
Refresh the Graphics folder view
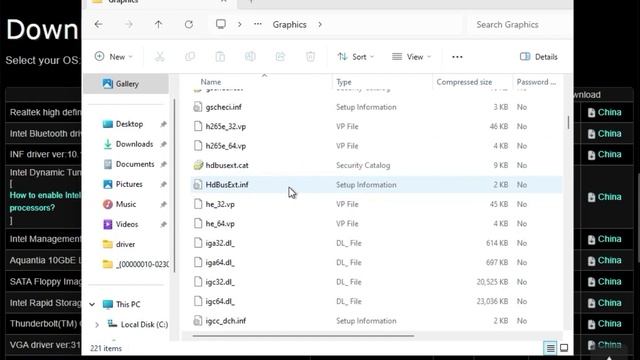pos(189,24)
